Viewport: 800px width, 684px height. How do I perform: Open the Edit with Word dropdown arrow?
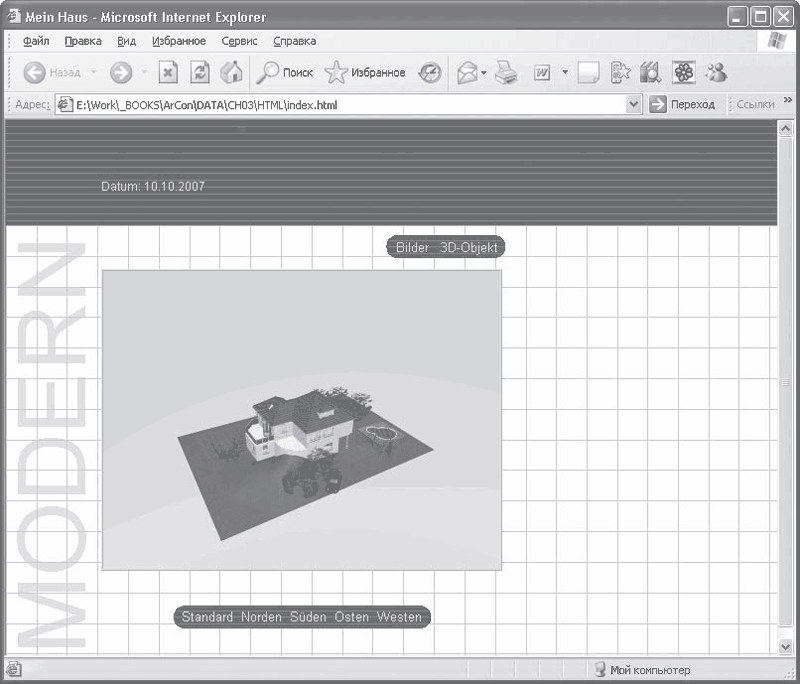point(565,72)
